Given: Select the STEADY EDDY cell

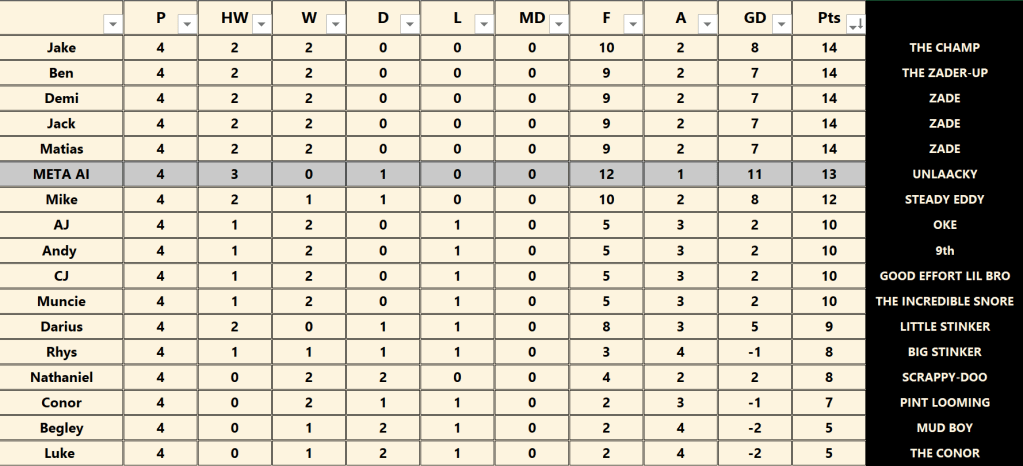Looking at the screenshot, I should coord(944,200).
